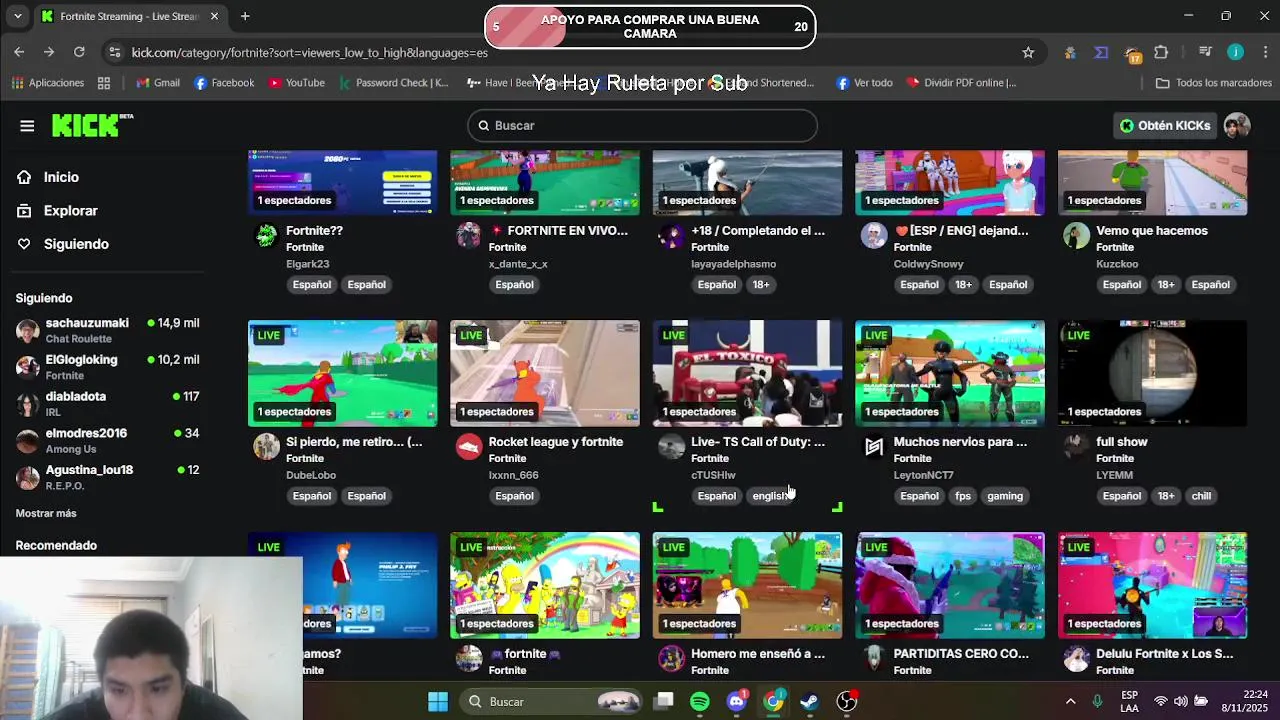Image resolution: width=1280 pixels, height=720 pixels.
Task: Click the Obtén KICKs button
Action: [1165, 125]
